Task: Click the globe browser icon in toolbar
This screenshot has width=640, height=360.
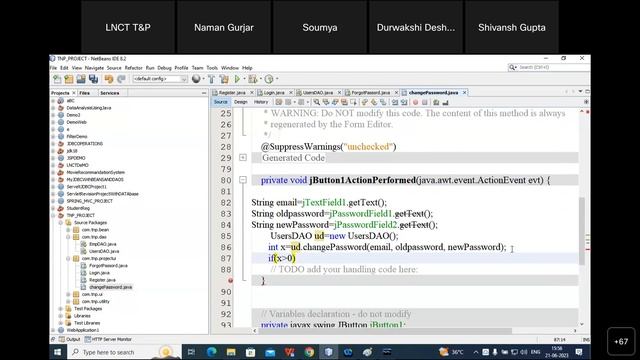Action: [196, 79]
